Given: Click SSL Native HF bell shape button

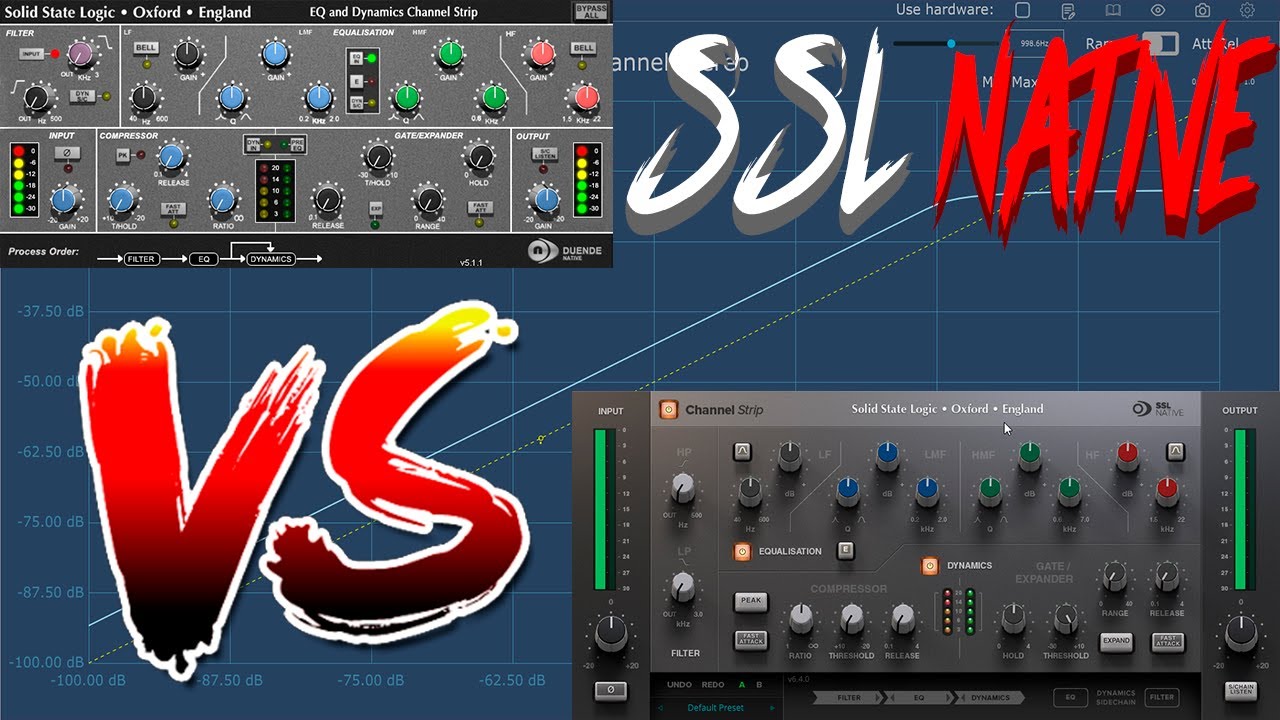Looking at the screenshot, I should (x=1175, y=453).
